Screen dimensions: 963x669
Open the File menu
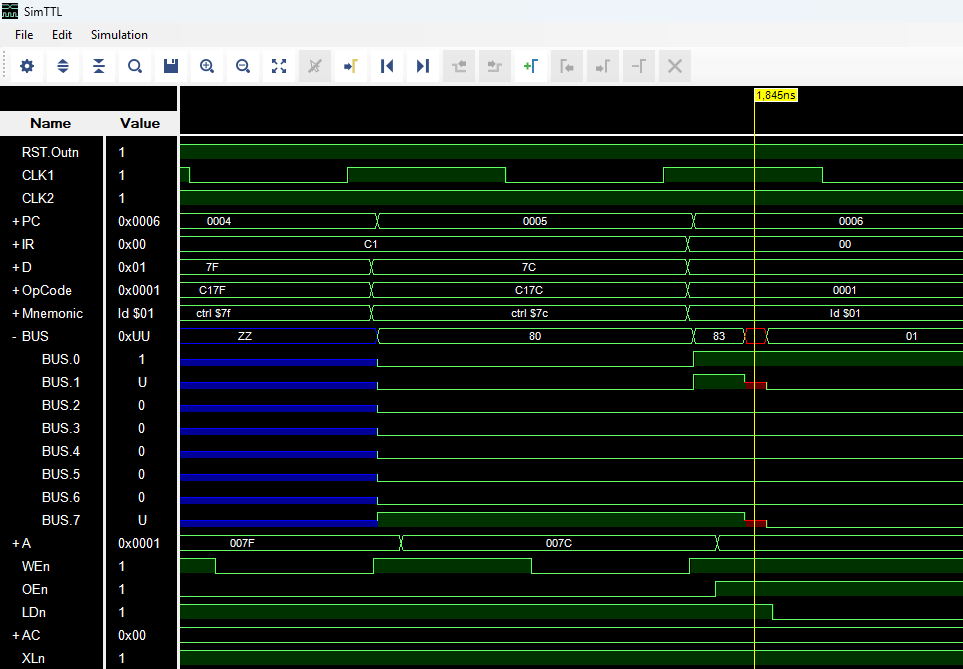[24, 35]
